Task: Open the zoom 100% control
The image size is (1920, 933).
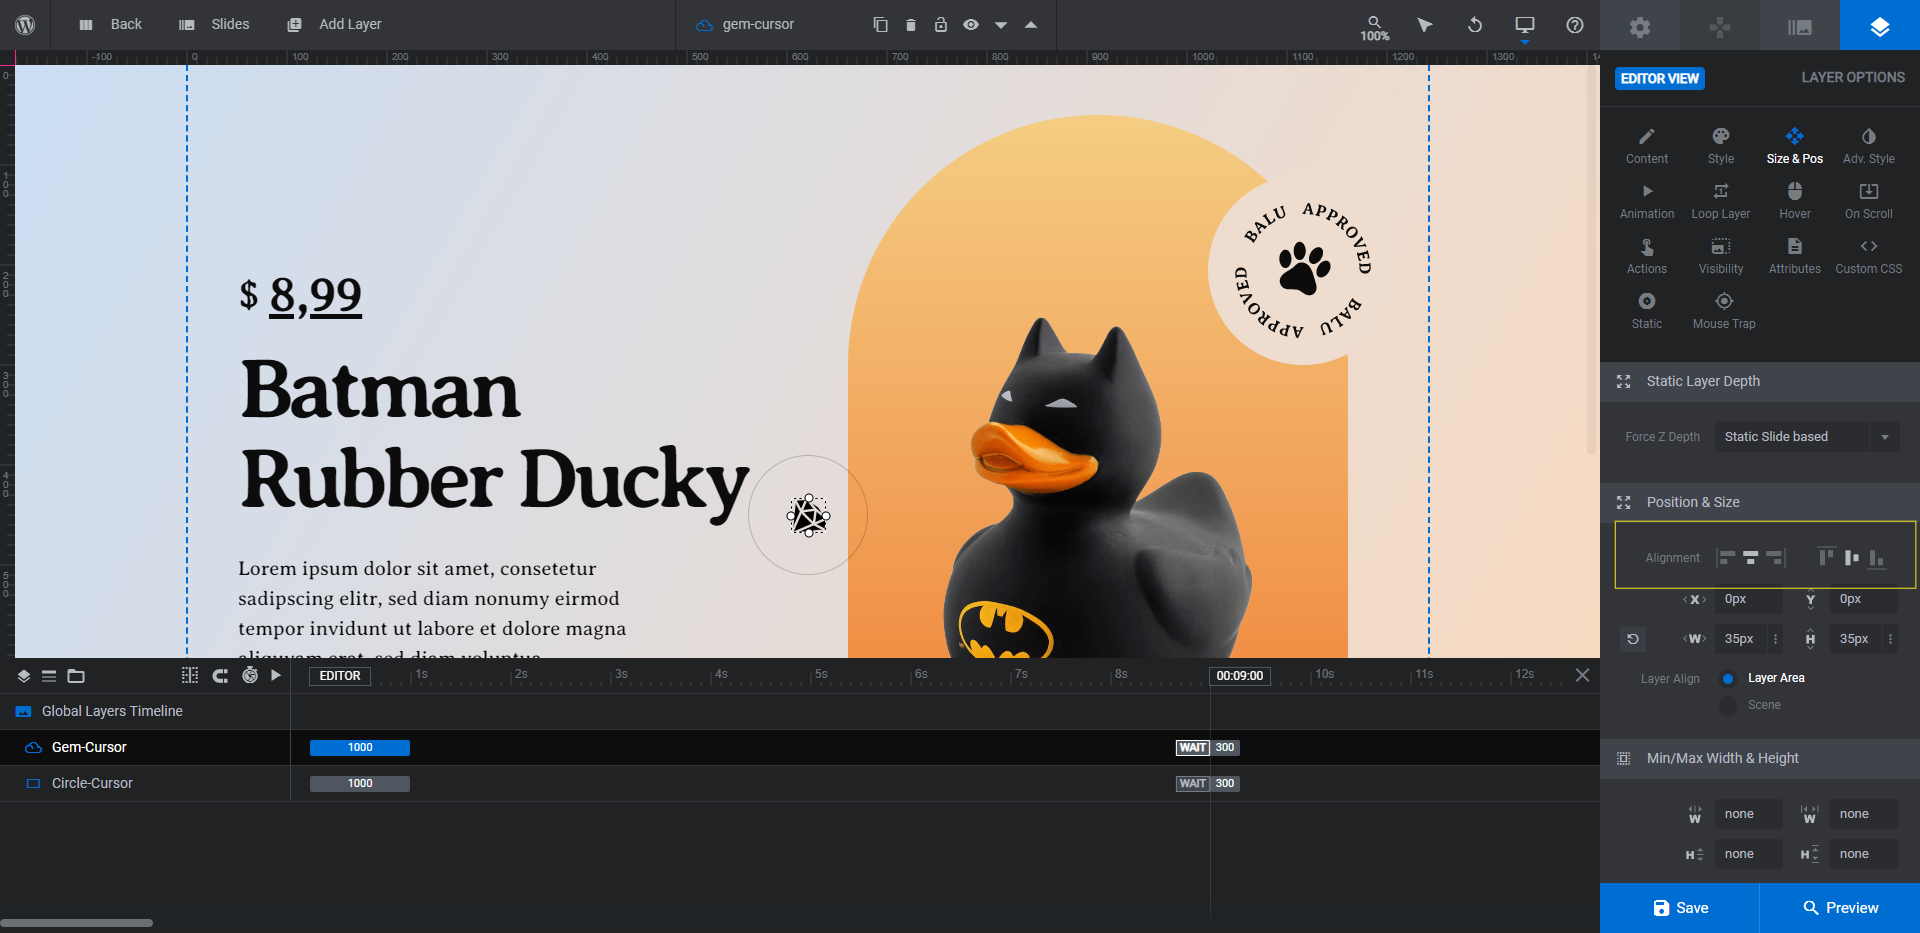Action: click(x=1375, y=28)
